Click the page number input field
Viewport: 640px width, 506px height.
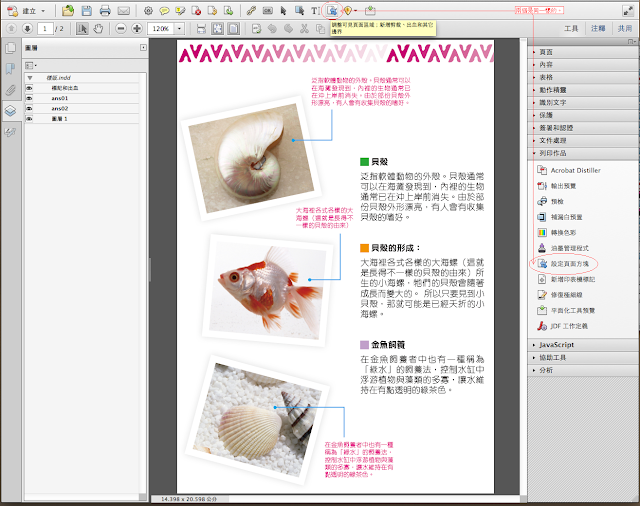pos(45,29)
